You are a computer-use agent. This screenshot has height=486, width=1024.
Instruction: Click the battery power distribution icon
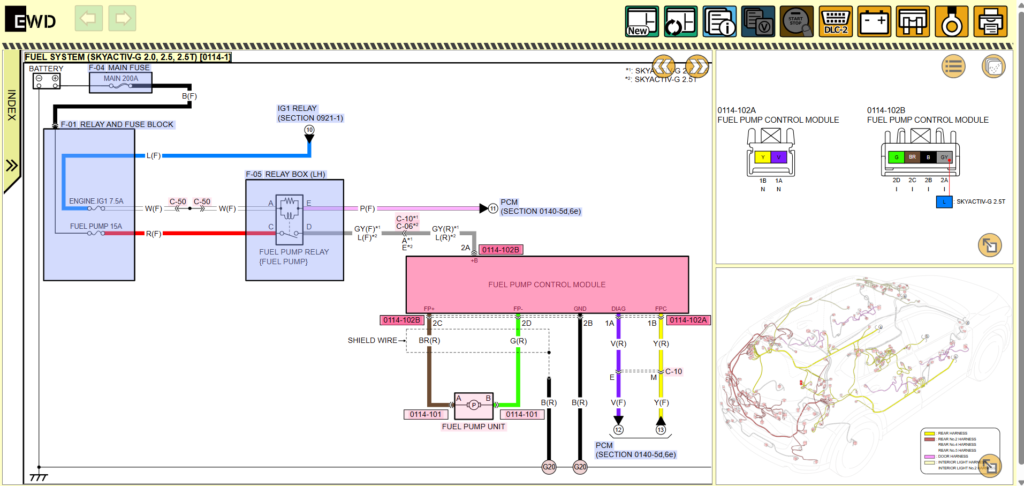(874, 21)
